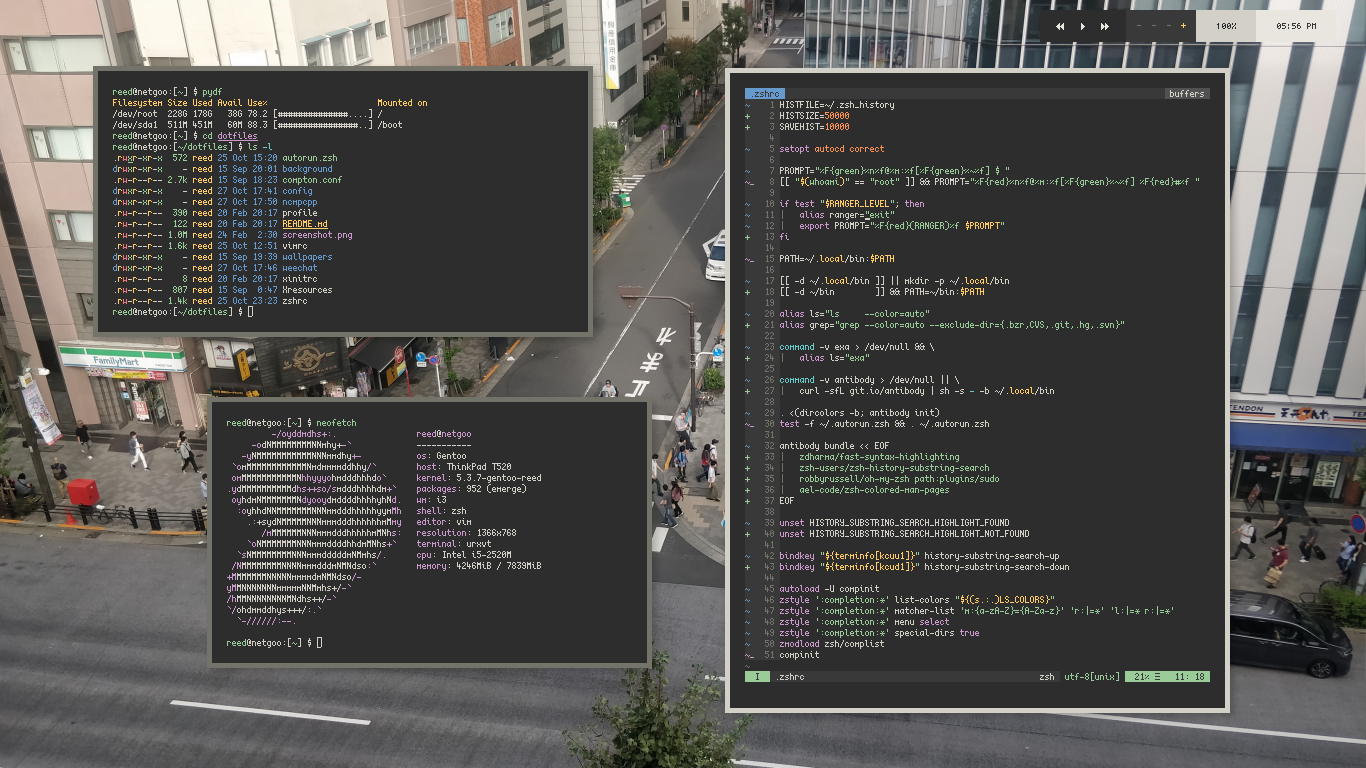Skip to next track in top bar
Screen dimensions: 1366x768
point(1105,26)
